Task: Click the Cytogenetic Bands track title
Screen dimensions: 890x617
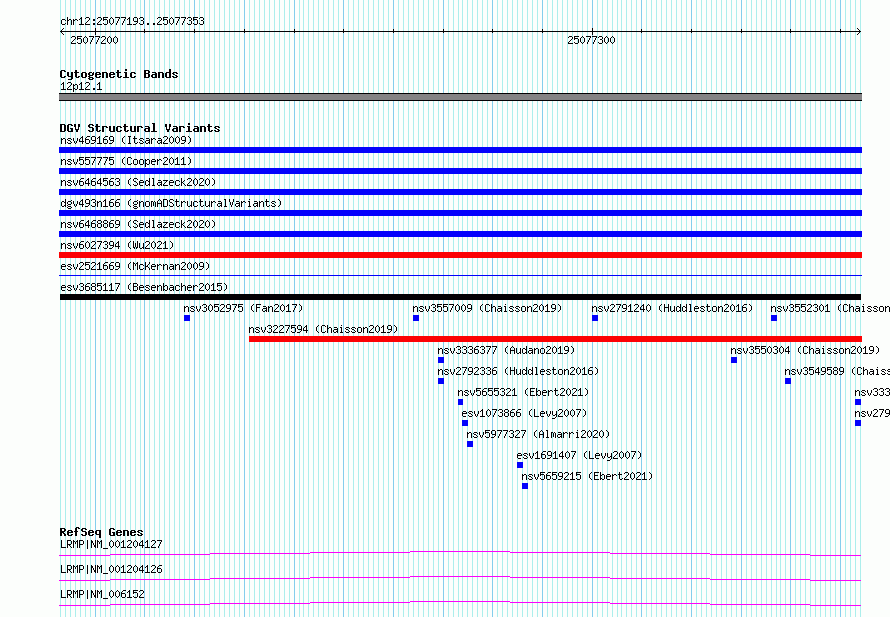Action: 119,74
